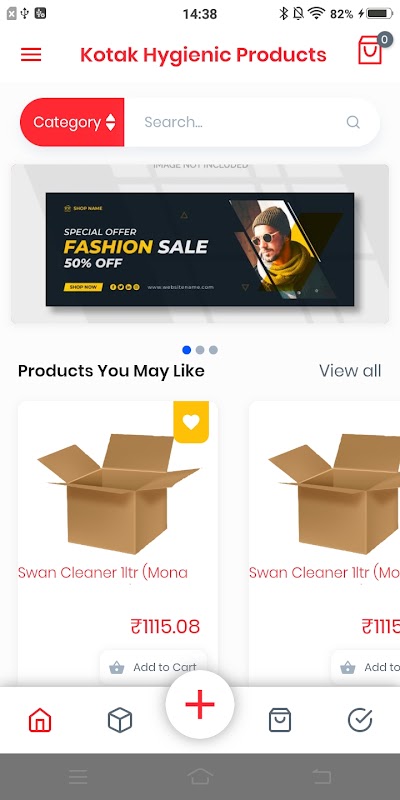This screenshot has width=400, height=800.
Task: Select the second carousel dot
Action: point(200,350)
